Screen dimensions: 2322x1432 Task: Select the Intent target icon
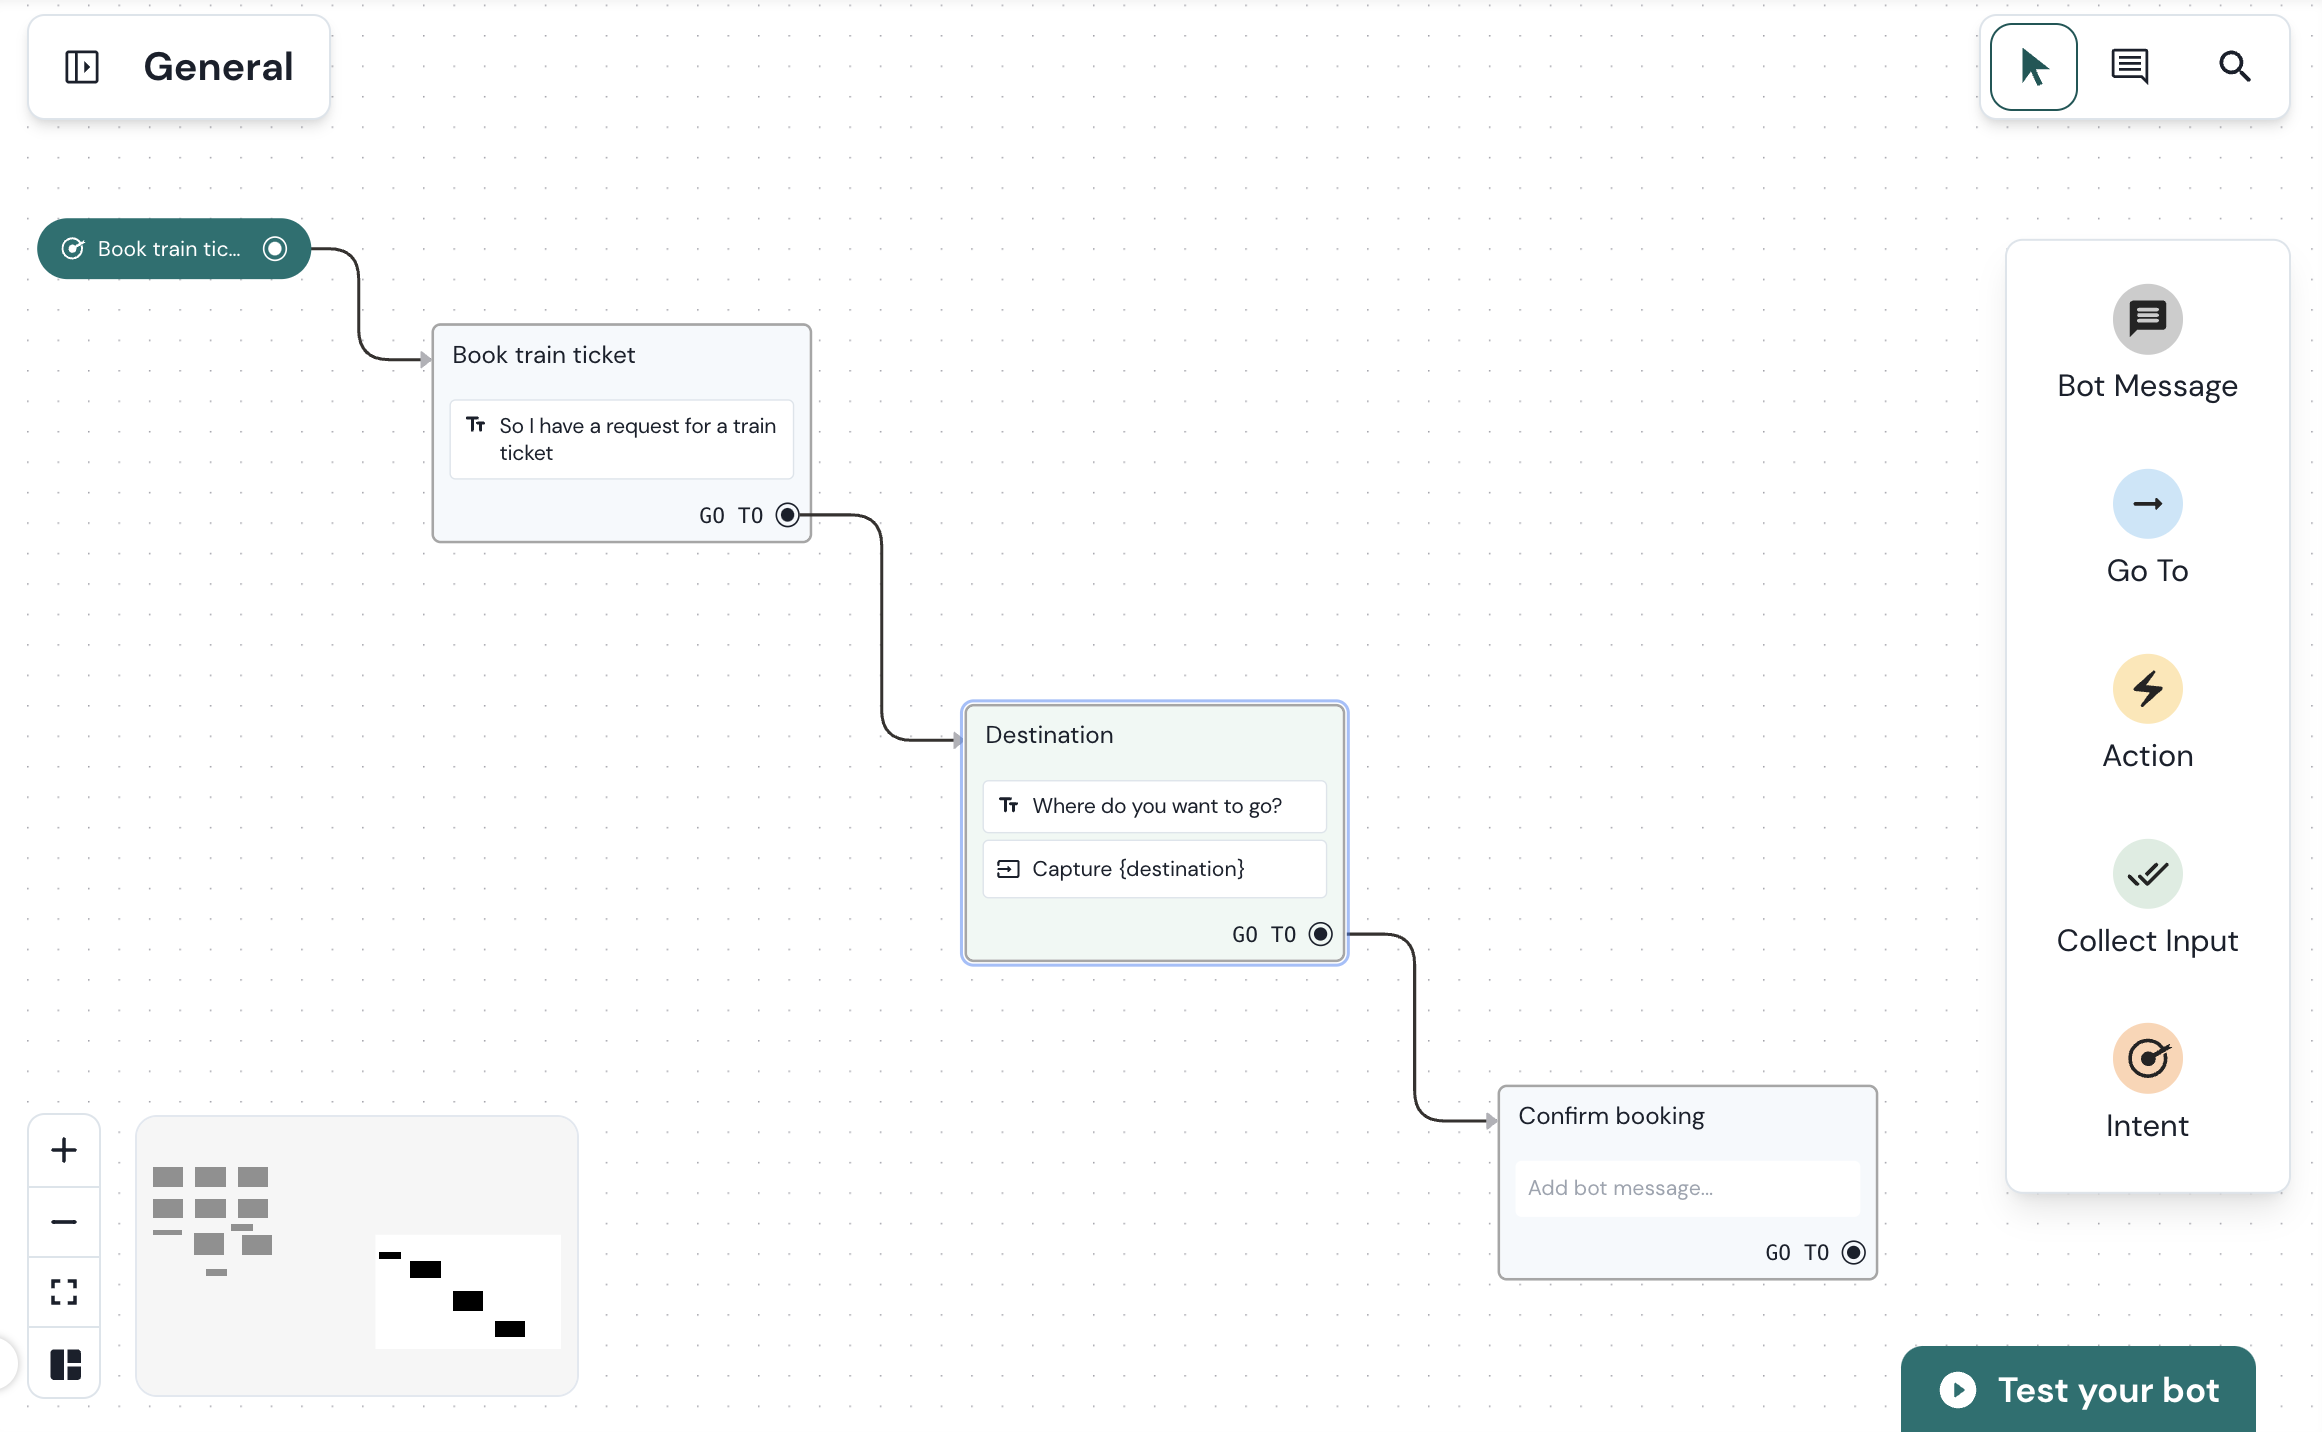coord(2147,1059)
